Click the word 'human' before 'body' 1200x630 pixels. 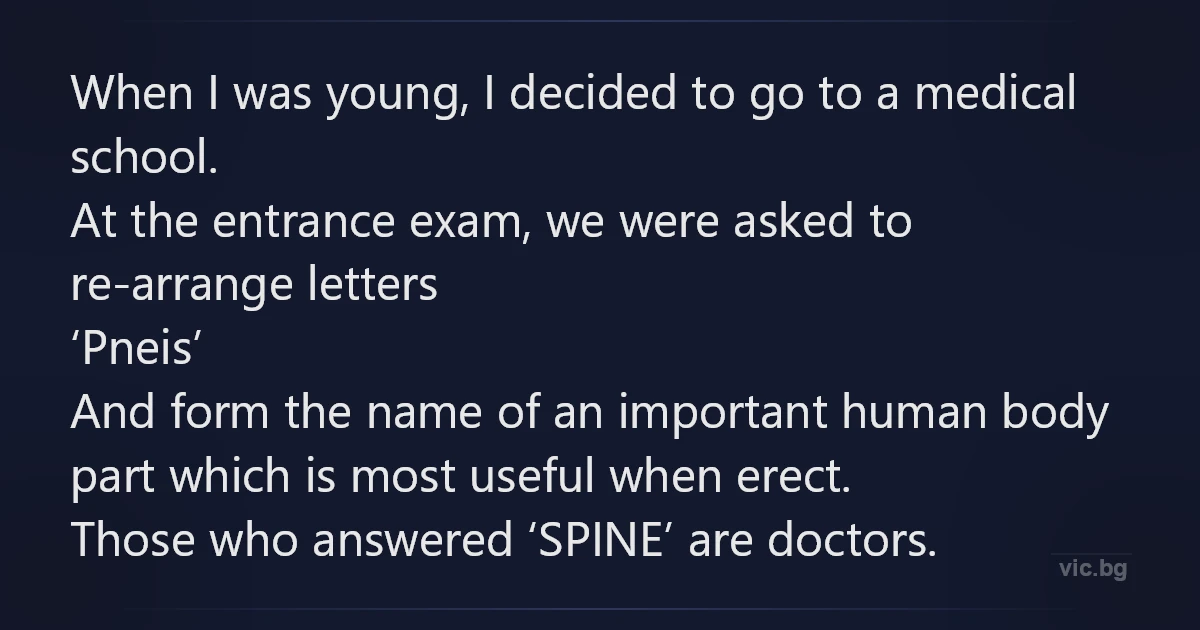click(929, 414)
